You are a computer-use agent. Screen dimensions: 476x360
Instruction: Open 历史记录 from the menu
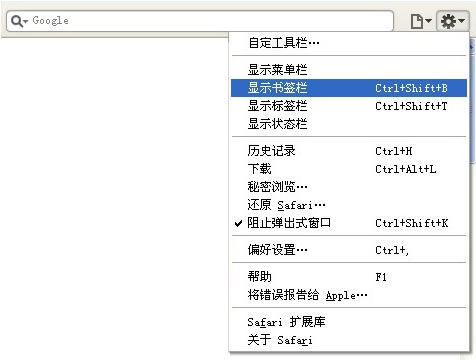(x=349, y=151)
